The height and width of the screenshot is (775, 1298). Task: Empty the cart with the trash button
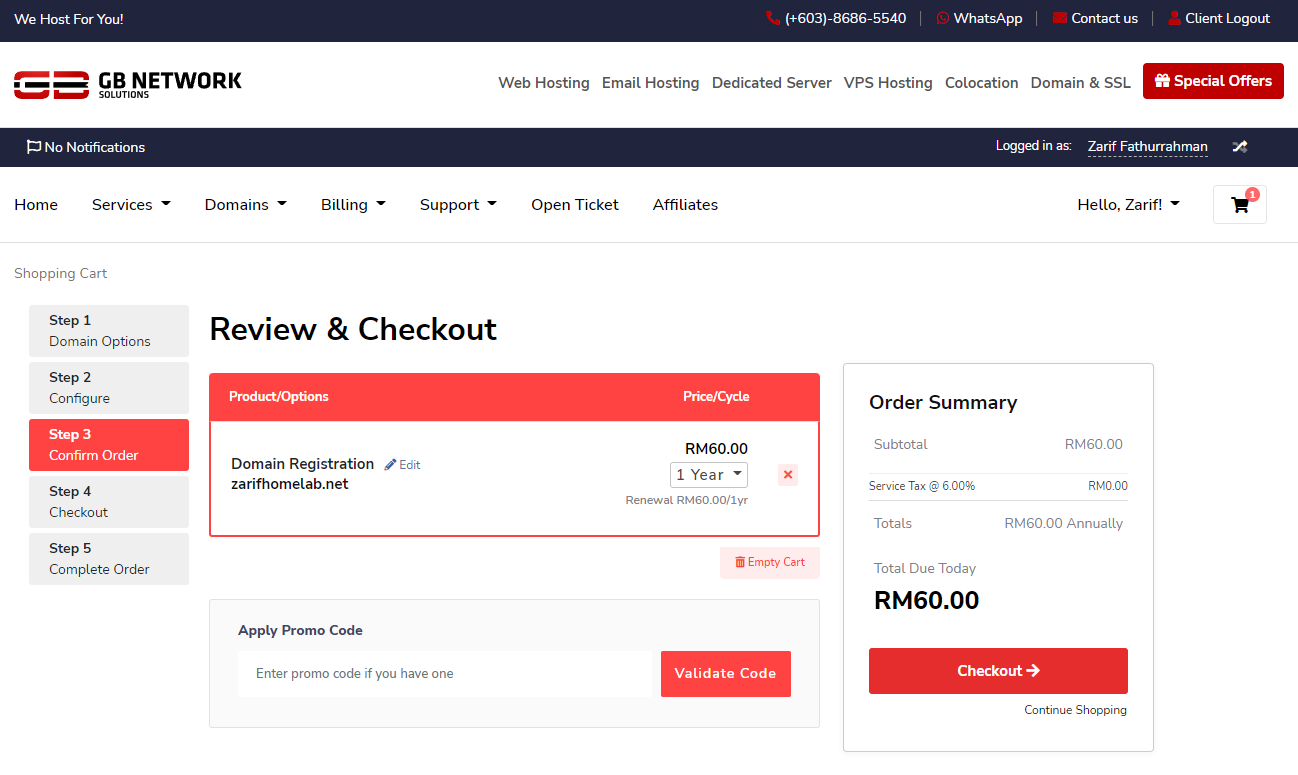point(769,562)
